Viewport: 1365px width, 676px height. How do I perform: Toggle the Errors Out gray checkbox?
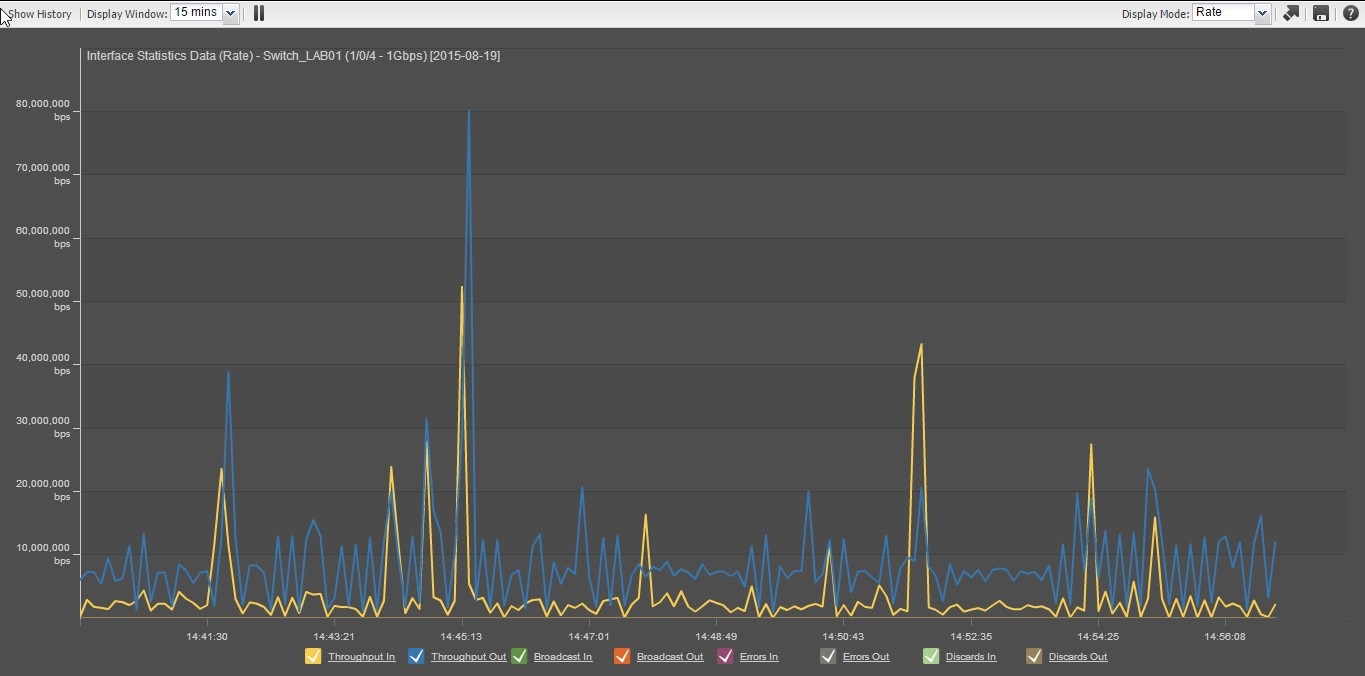828,657
